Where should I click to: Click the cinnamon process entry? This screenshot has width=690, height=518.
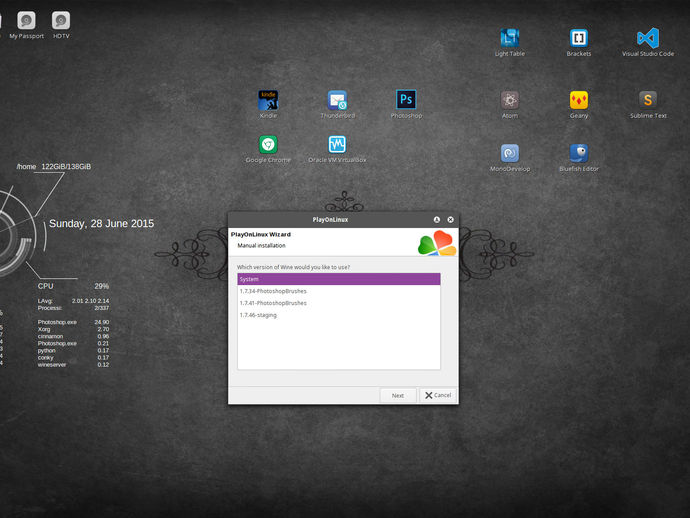click(73, 336)
